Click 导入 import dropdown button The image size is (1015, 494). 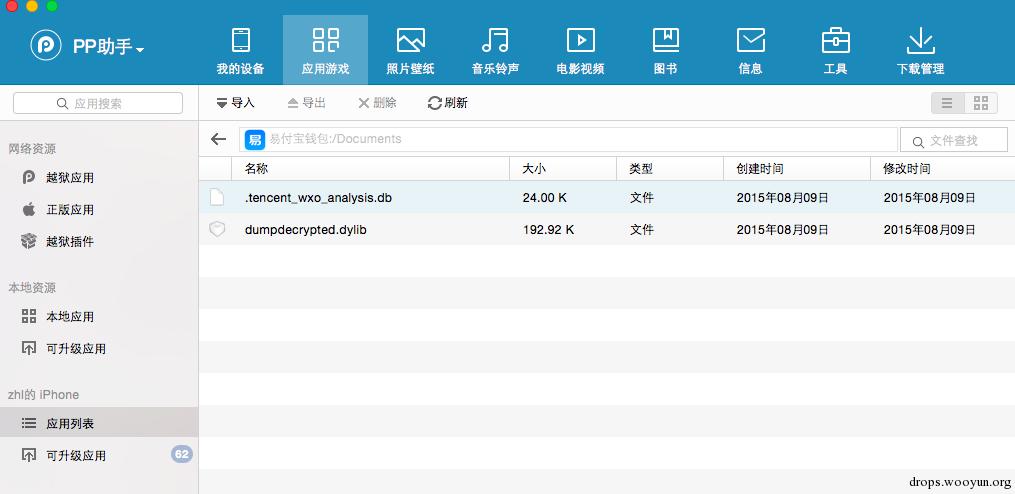235,103
